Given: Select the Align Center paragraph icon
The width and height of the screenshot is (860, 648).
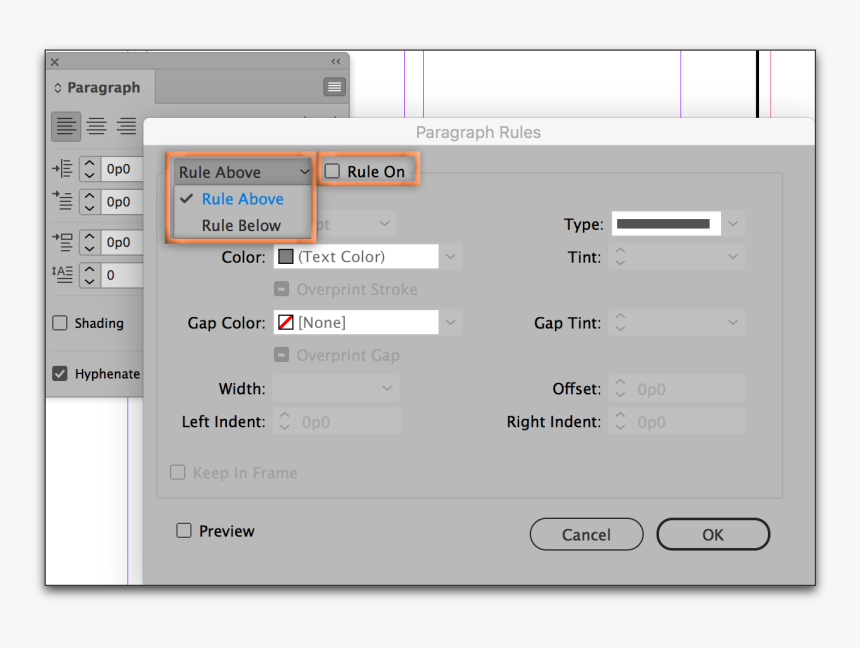Looking at the screenshot, I should pyautogui.click(x=96, y=126).
